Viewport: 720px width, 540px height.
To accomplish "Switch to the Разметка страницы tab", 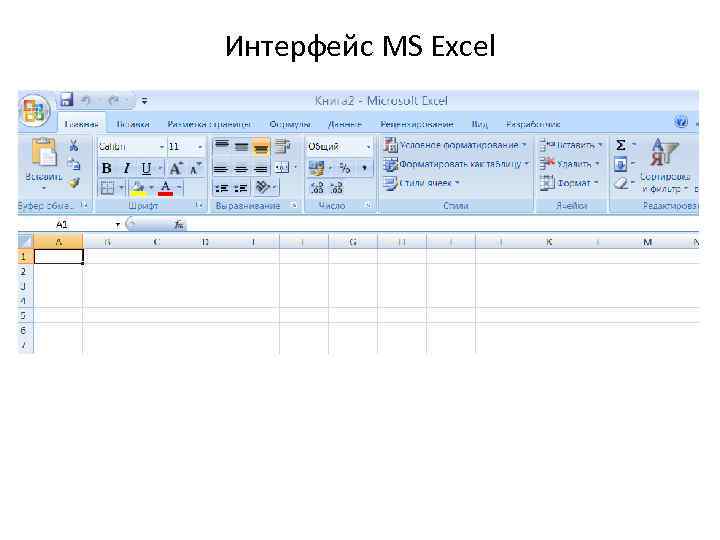I will click(x=209, y=124).
